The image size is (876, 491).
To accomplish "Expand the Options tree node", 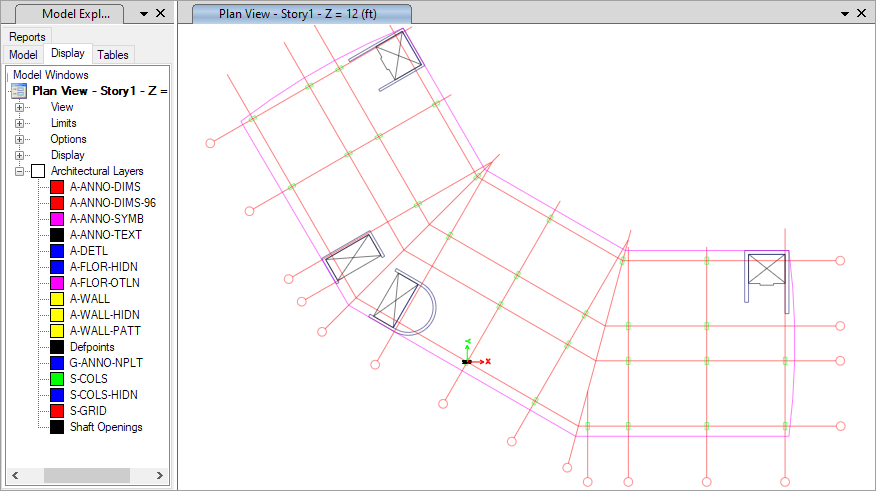I will [19, 139].
